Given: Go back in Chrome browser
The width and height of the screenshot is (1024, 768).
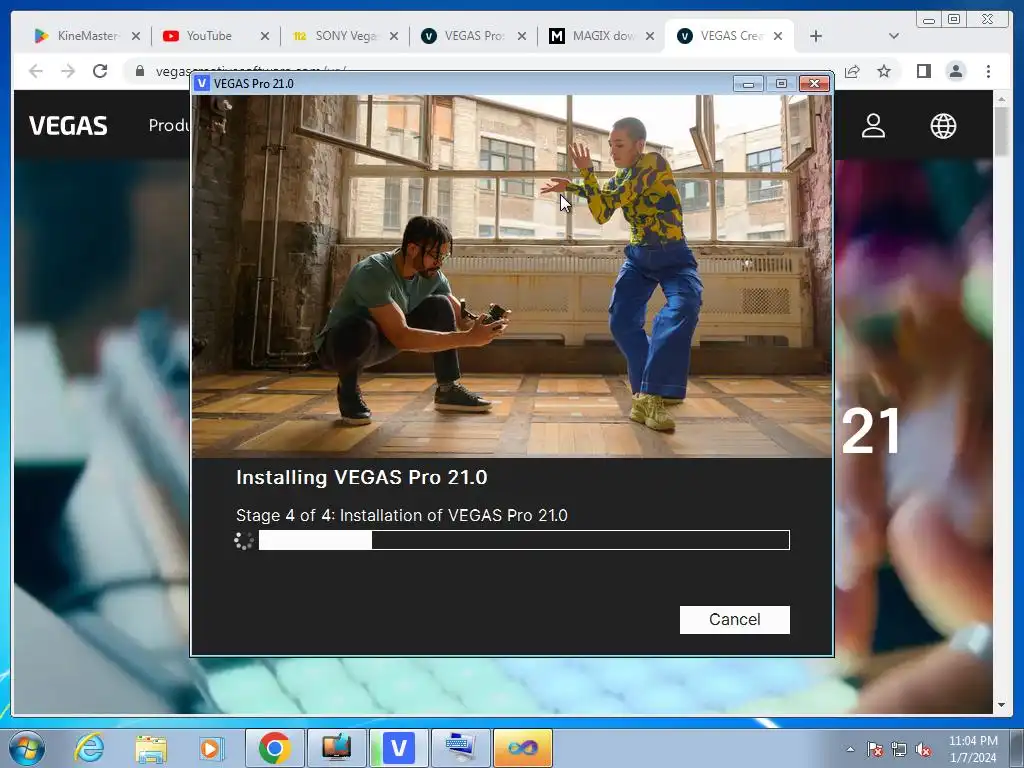Looking at the screenshot, I should pyautogui.click(x=36, y=71).
